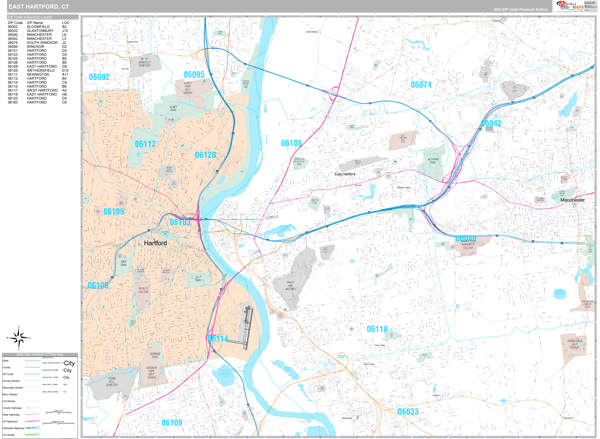Viewport: 600px width, 439px height.
Task: Click the 06109 ZIP code label
Action: 172,422
